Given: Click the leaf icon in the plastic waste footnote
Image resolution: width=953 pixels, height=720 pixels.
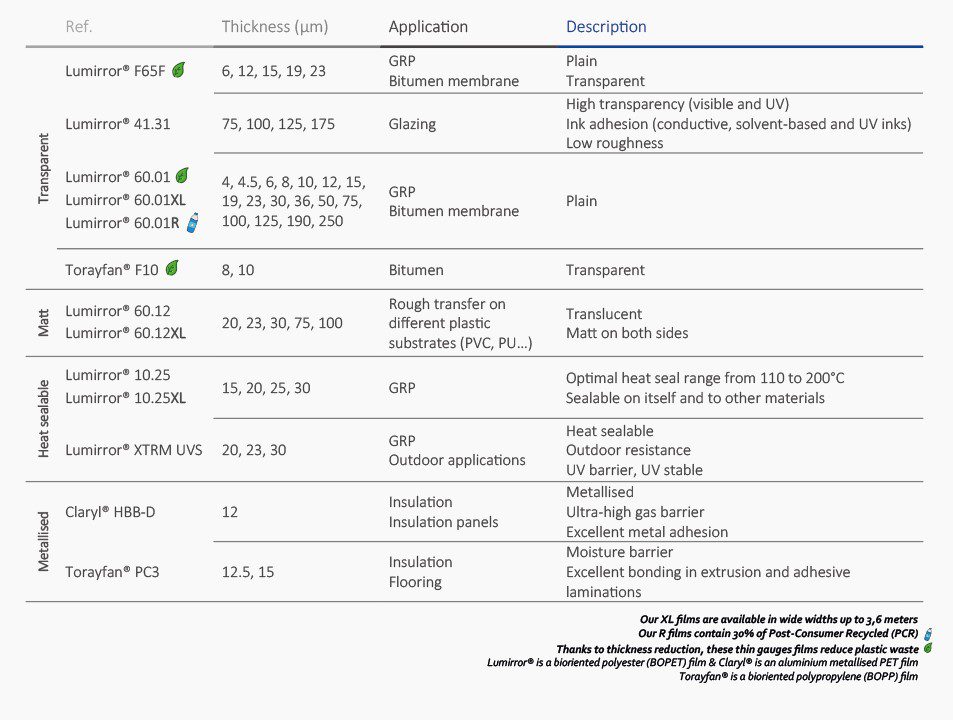Looking at the screenshot, I should 928,648.
